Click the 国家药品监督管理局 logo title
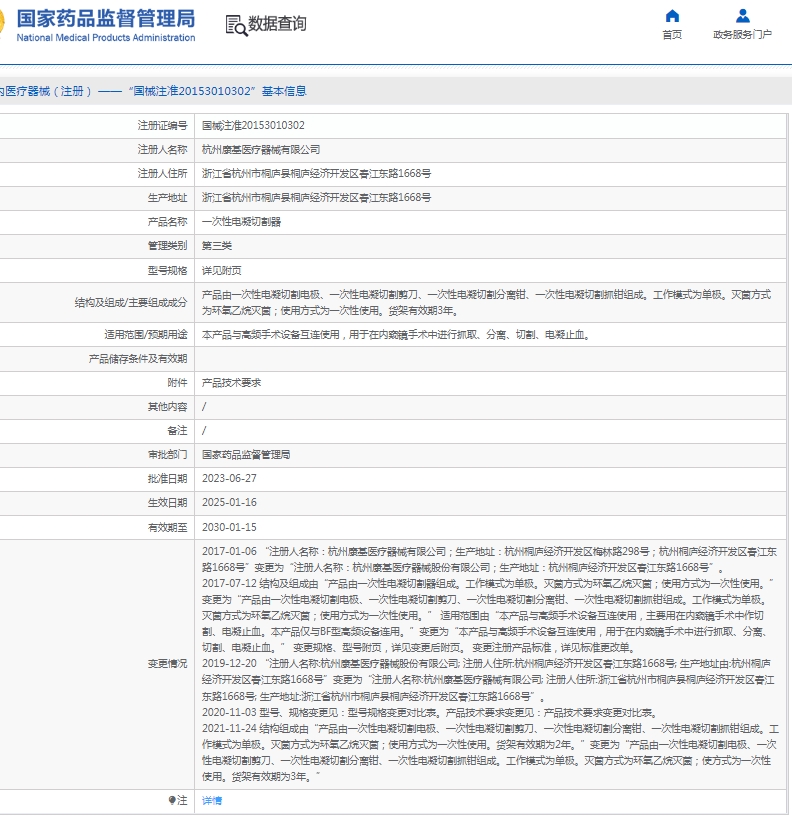Viewport: 792px width, 822px height. point(106,18)
